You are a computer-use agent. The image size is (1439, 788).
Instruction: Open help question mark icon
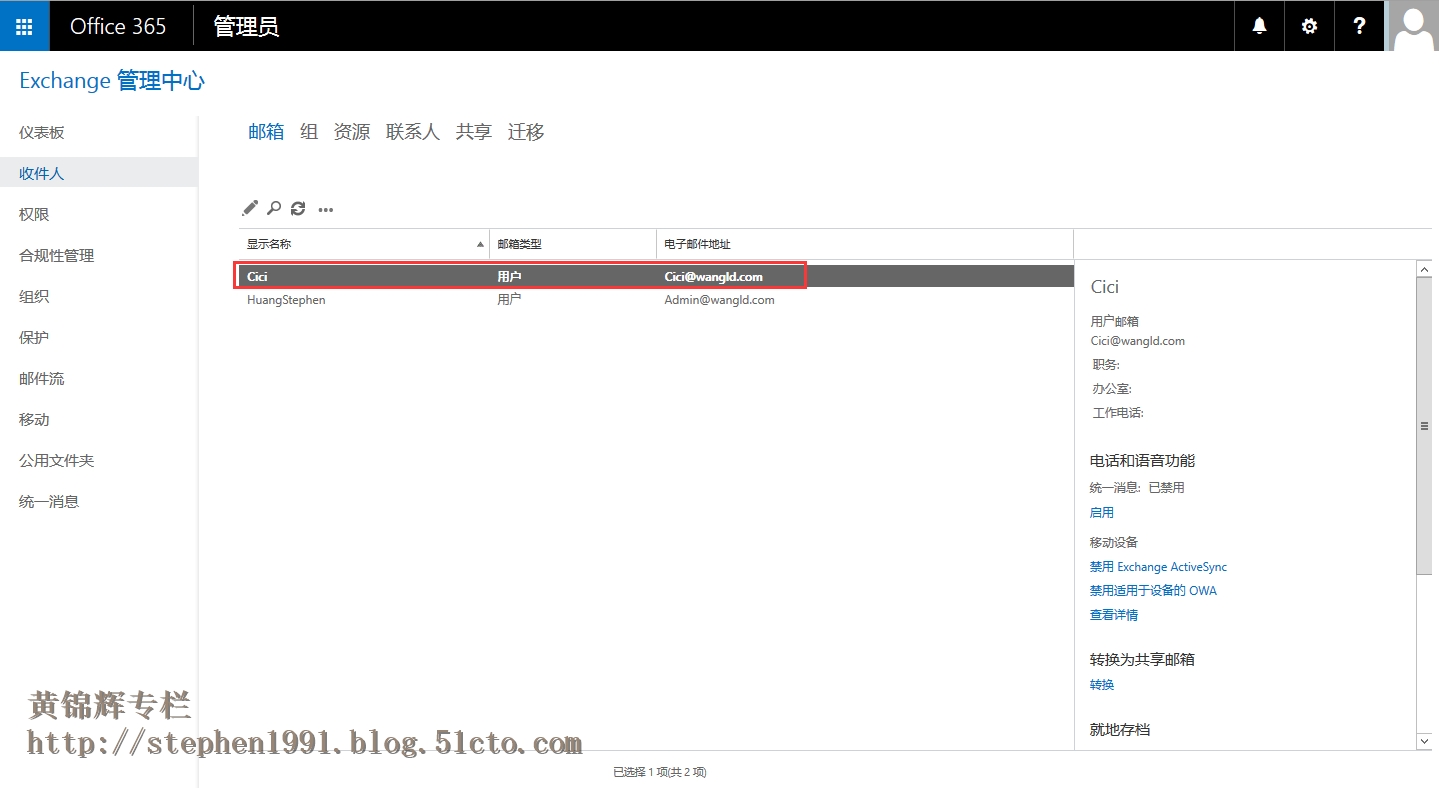click(1359, 26)
